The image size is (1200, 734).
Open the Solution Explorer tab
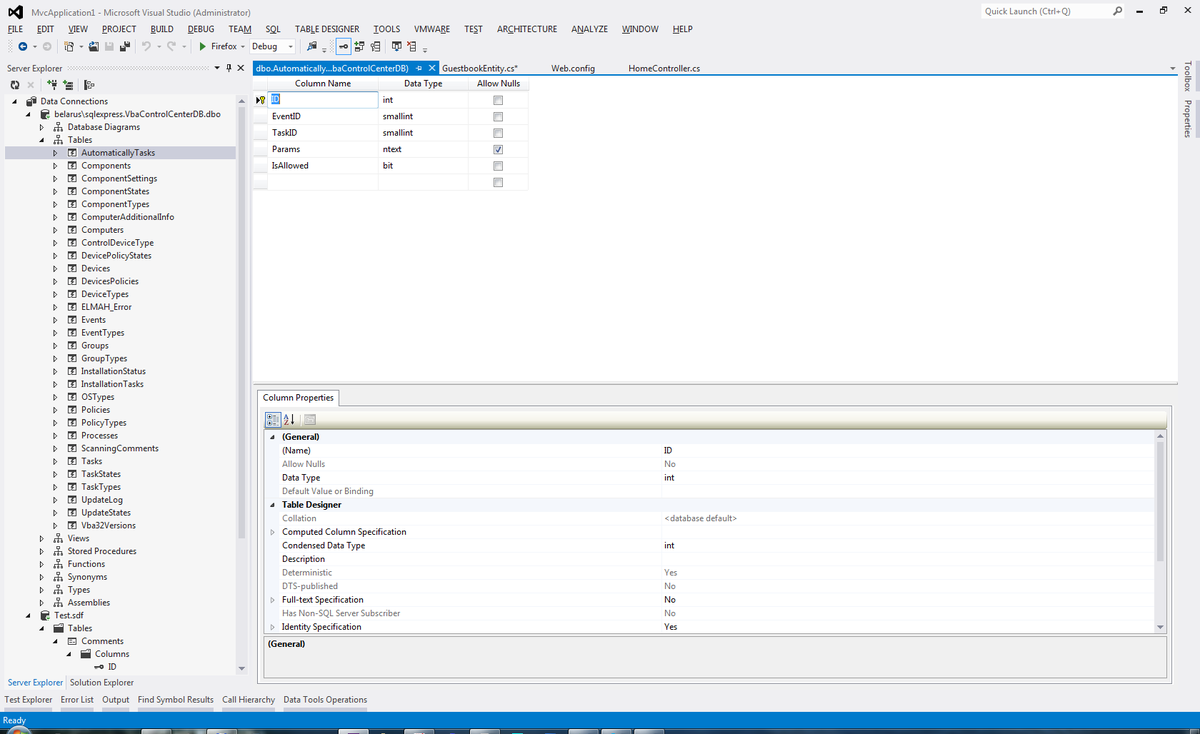click(x=101, y=682)
